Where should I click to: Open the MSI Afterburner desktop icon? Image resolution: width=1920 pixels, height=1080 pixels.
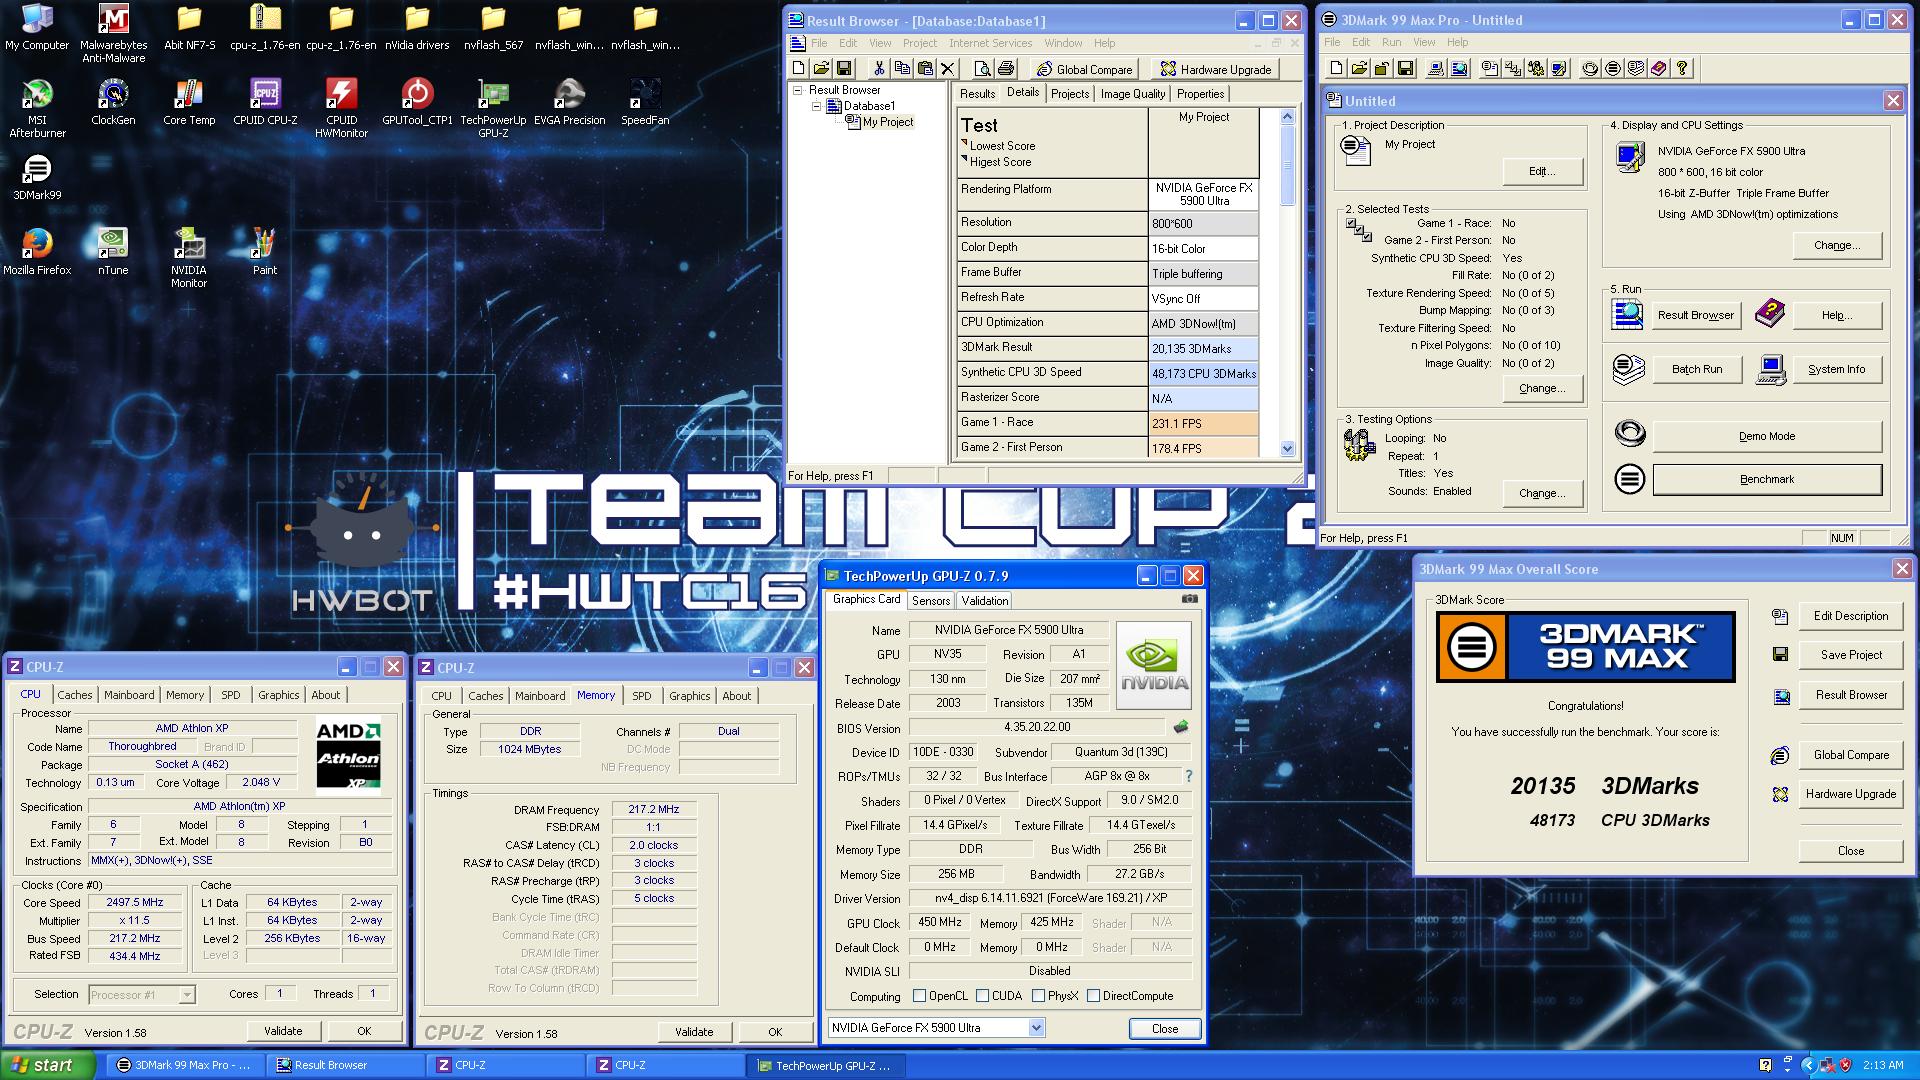click(x=37, y=109)
